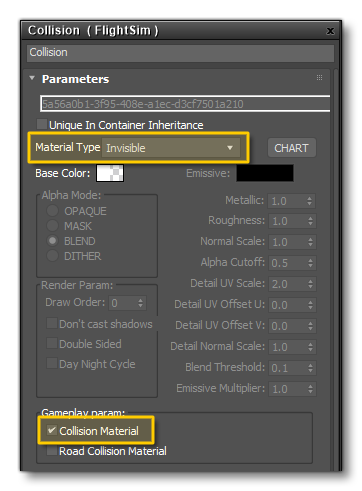The height and width of the screenshot is (491, 362).
Task: Click the Emissive Multiplier spinner arrows
Action: 310,389
